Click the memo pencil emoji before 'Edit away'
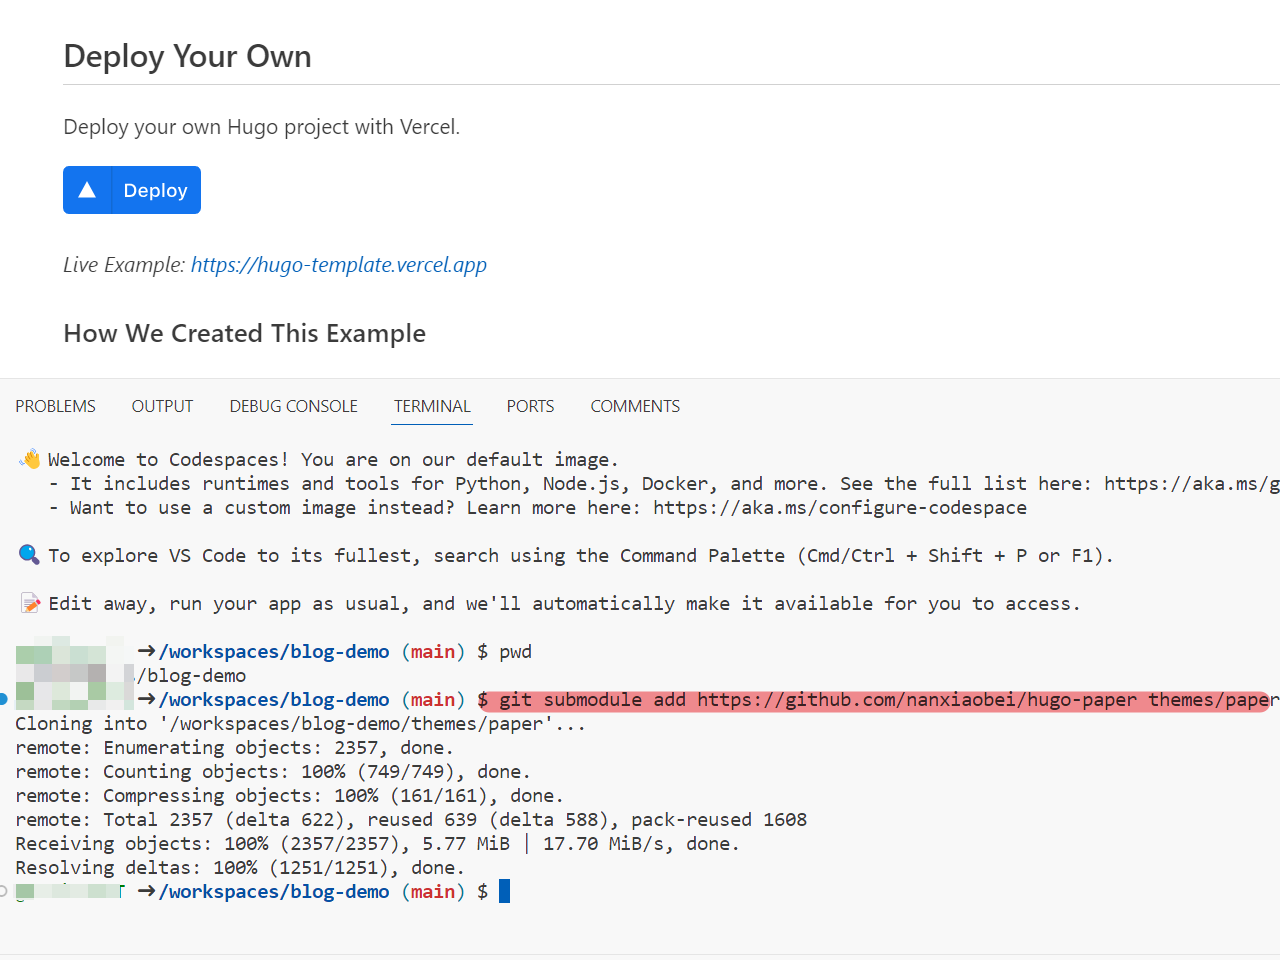This screenshot has width=1280, height=960. pos(30,603)
